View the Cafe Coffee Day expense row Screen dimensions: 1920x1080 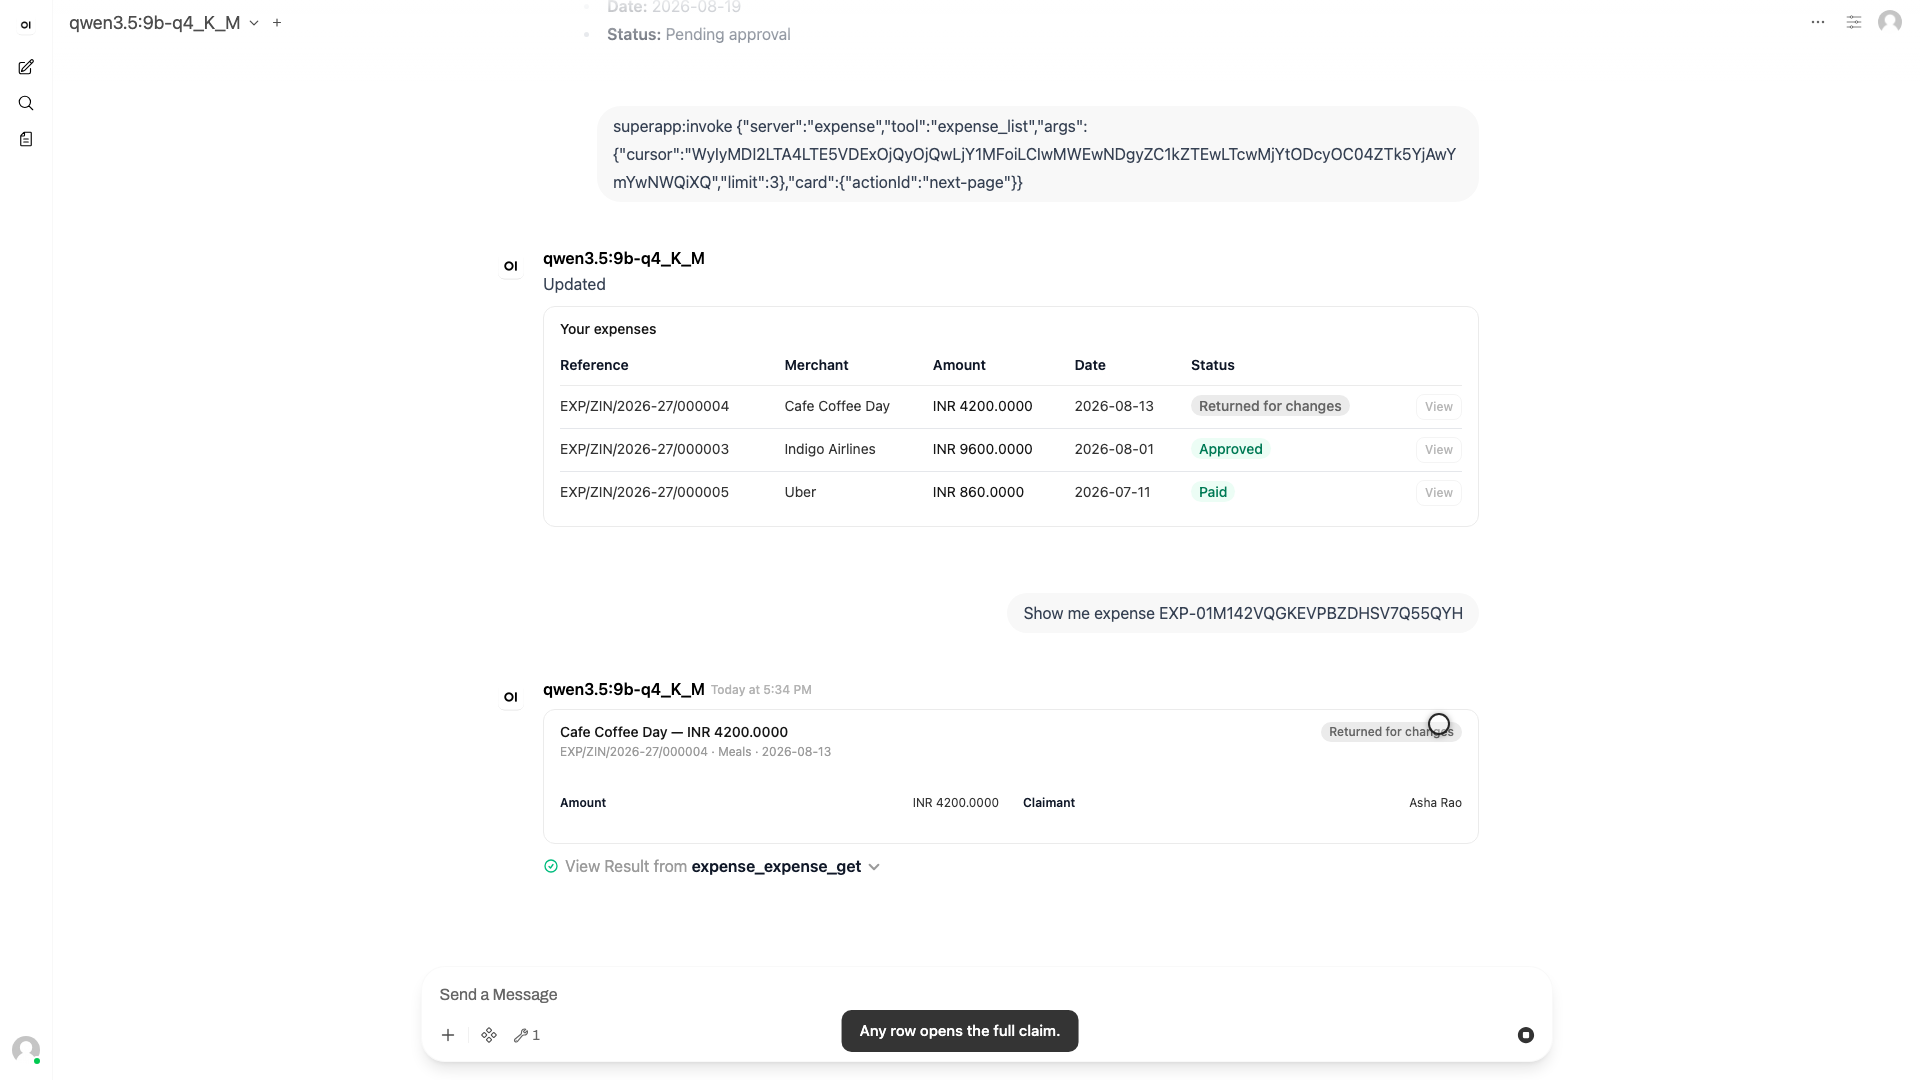click(x=1439, y=407)
